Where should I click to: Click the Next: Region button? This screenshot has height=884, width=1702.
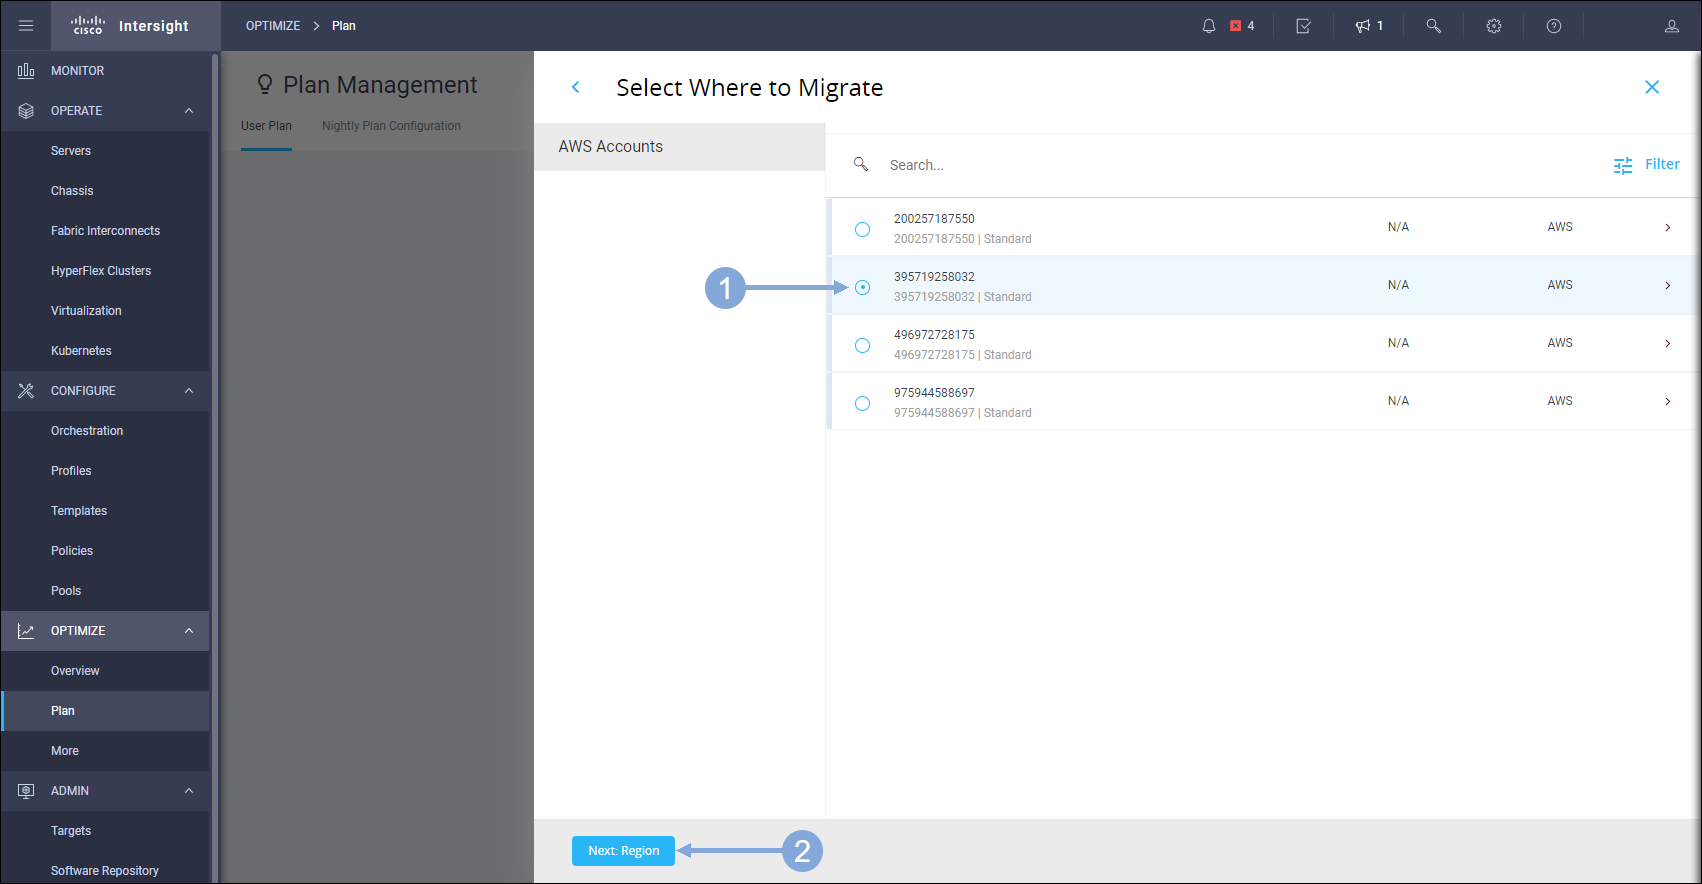[623, 851]
